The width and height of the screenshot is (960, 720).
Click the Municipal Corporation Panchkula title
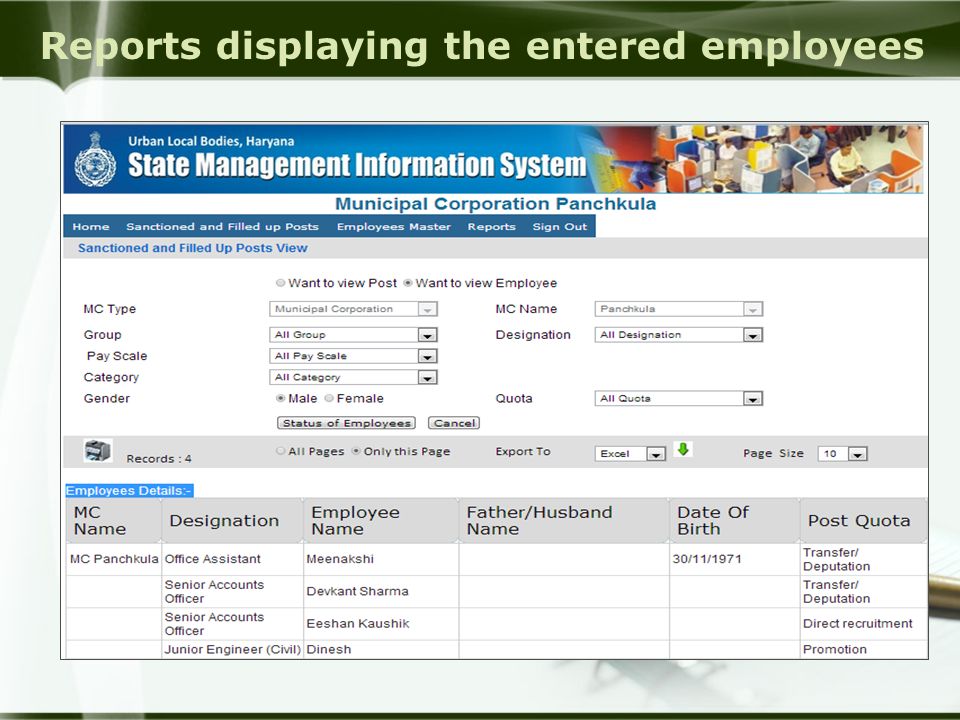tap(495, 204)
